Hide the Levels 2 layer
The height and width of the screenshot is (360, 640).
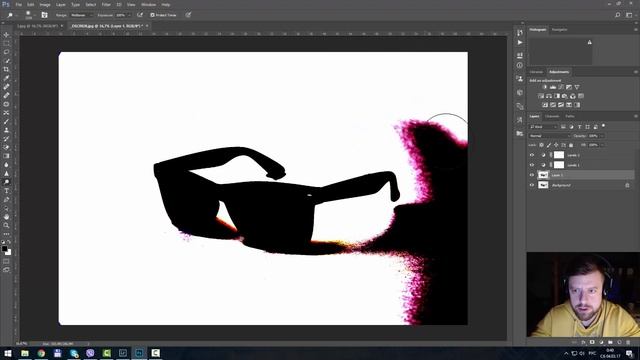[x=531, y=155]
